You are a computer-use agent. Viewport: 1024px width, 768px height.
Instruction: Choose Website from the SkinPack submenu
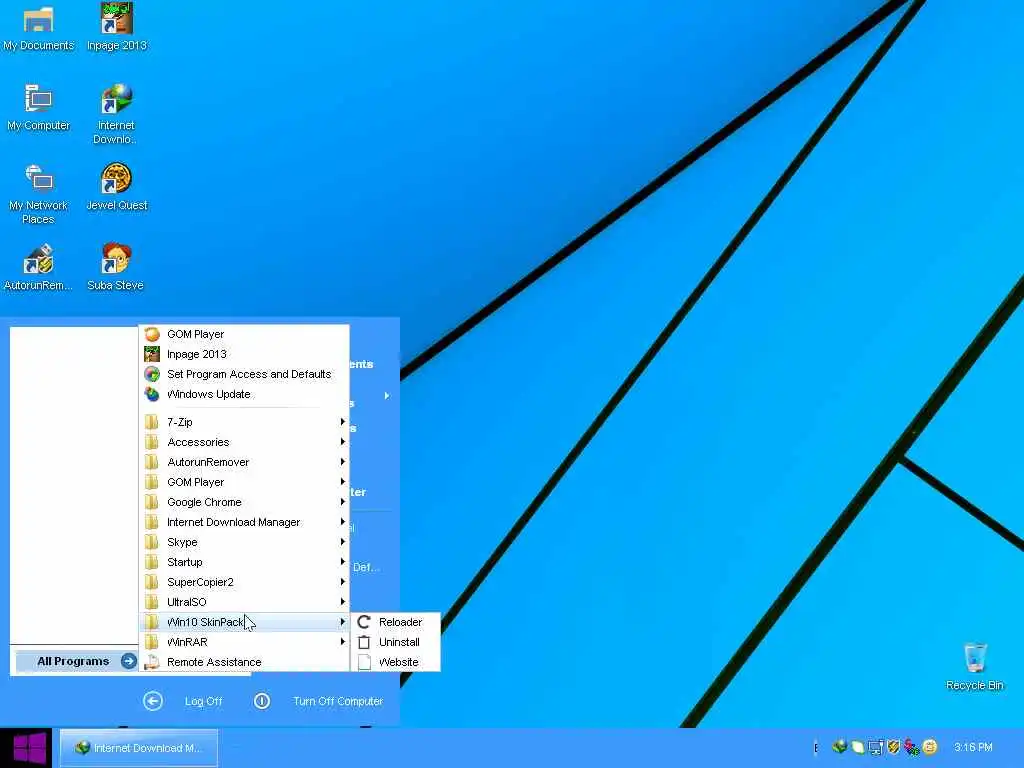396,662
